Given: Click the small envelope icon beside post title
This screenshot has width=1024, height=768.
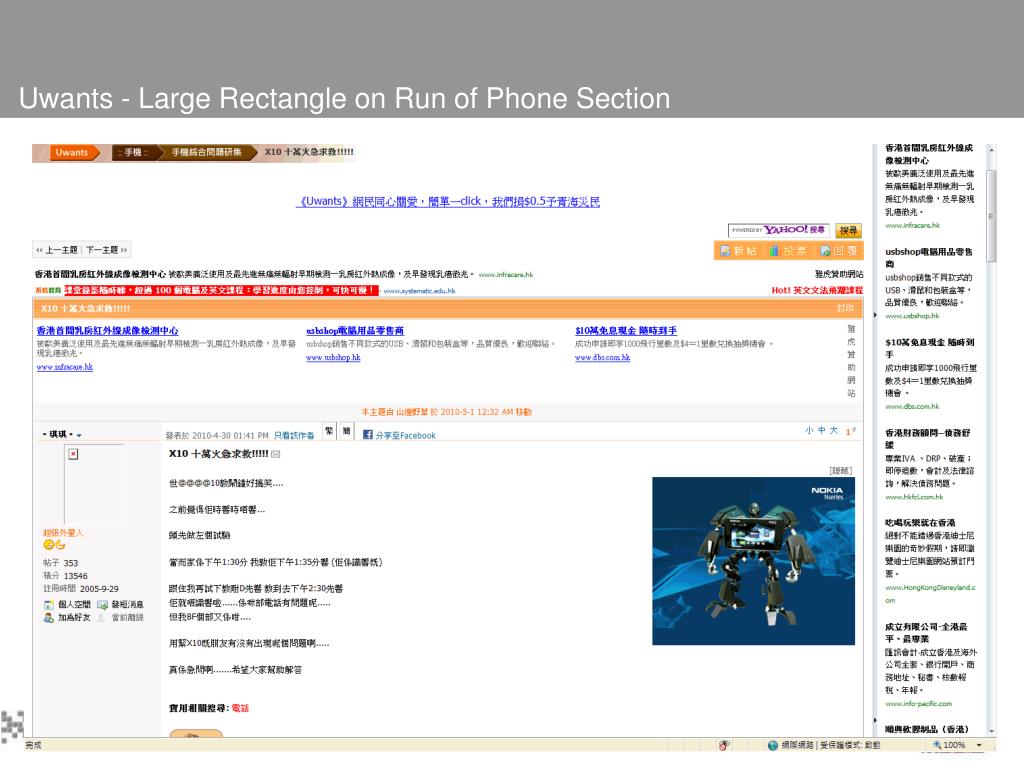Looking at the screenshot, I should click(x=276, y=454).
